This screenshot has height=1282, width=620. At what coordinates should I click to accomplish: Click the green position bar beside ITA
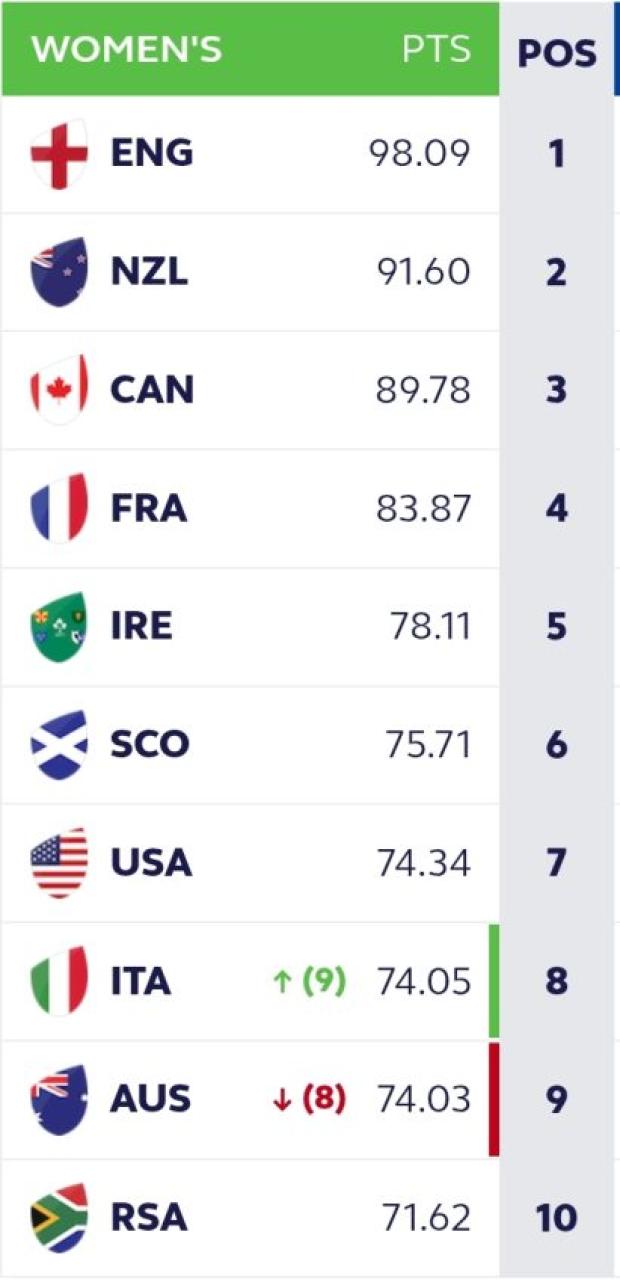[494, 981]
